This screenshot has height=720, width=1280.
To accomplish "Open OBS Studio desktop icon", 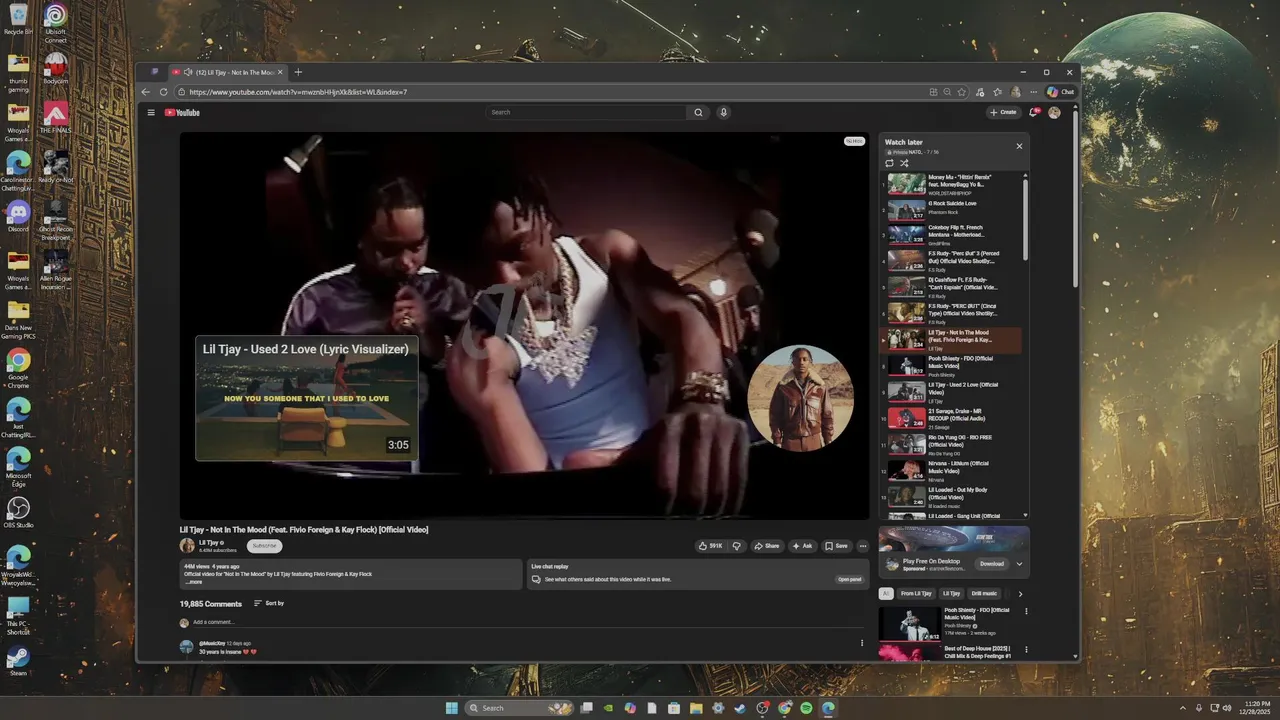I will (x=18, y=513).
